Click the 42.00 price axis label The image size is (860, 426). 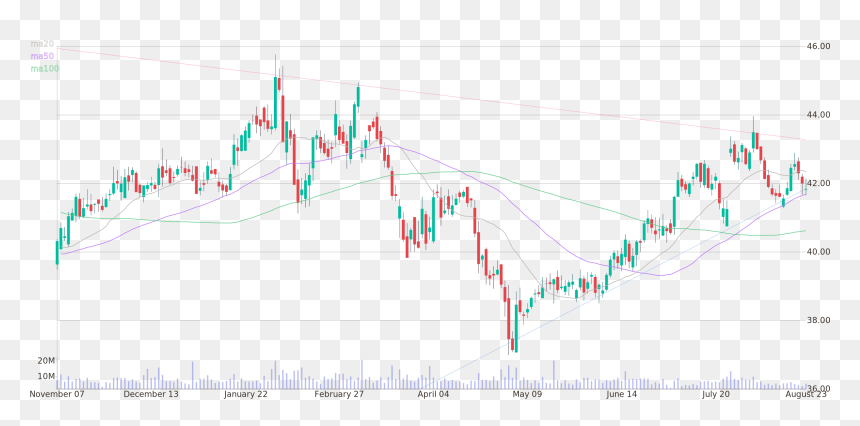[x=819, y=183]
